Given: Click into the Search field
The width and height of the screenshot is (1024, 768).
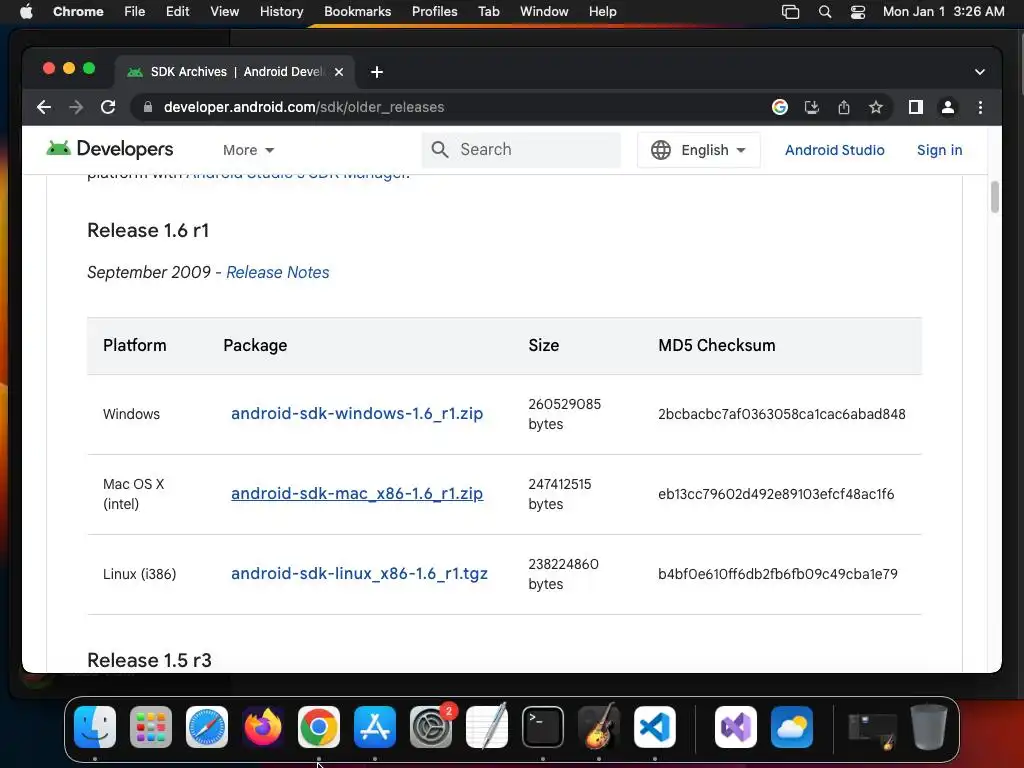Looking at the screenshot, I should pyautogui.click(x=520, y=150).
